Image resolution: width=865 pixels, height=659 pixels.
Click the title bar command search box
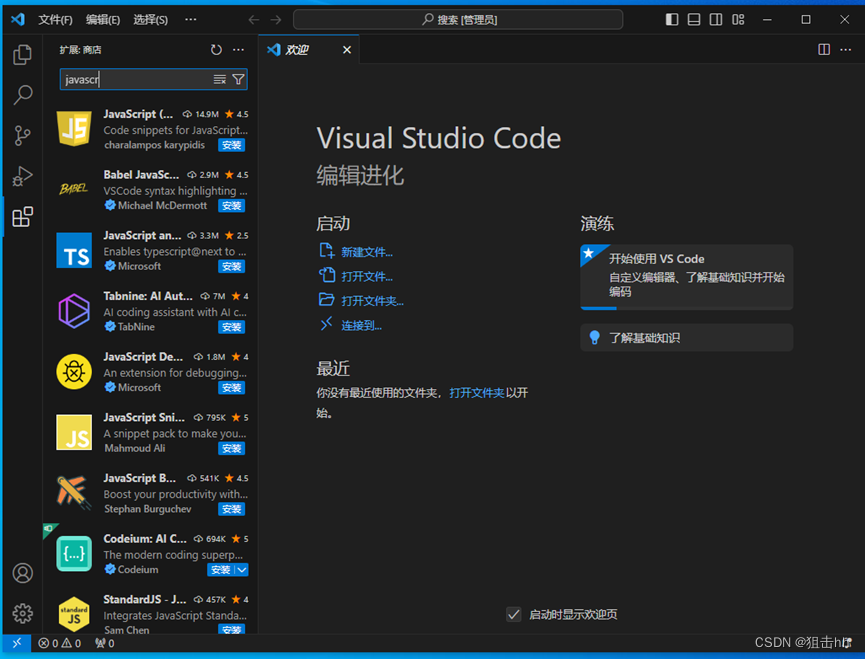tap(458, 20)
